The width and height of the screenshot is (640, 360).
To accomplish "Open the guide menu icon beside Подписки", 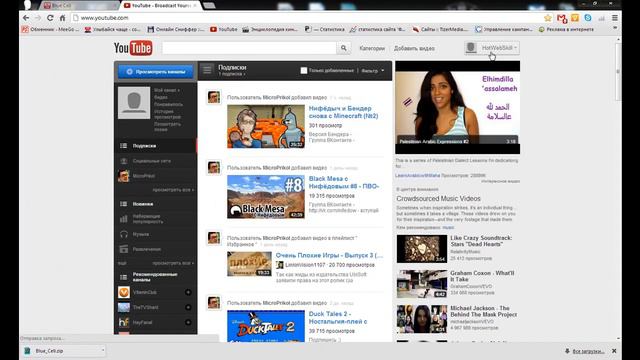I will tap(207, 70).
